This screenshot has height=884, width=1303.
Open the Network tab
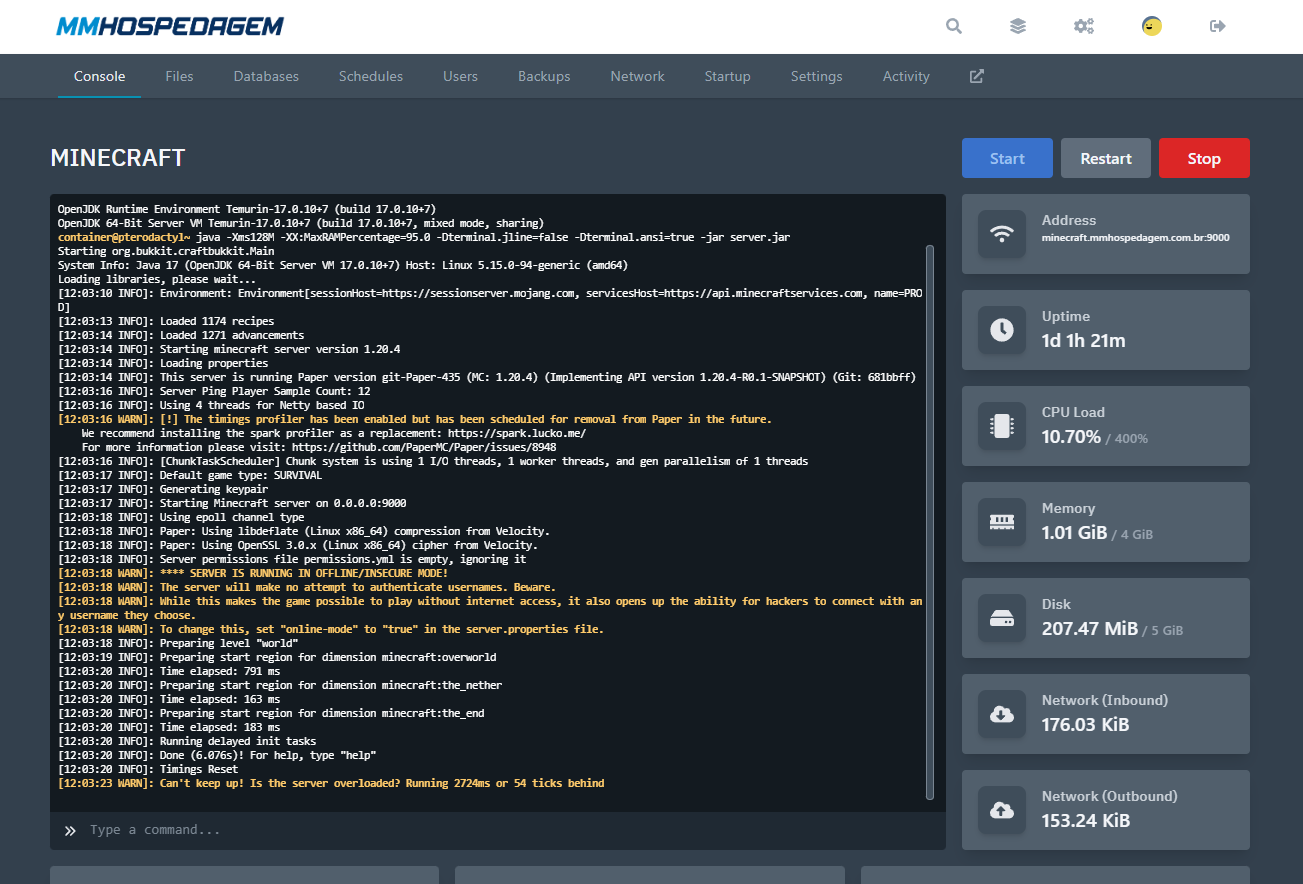[637, 76]
